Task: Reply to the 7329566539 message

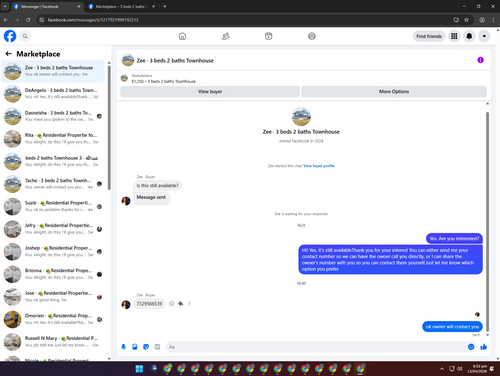Action: click(x=181, y=304)
